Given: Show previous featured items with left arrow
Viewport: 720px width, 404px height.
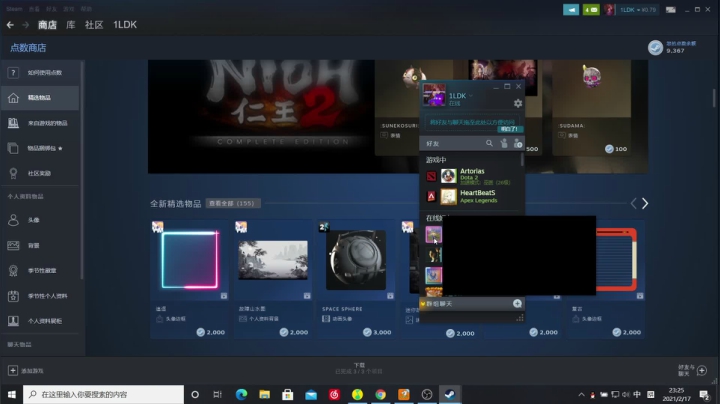Looking at the screenshot, I should [x=634, y=203].
